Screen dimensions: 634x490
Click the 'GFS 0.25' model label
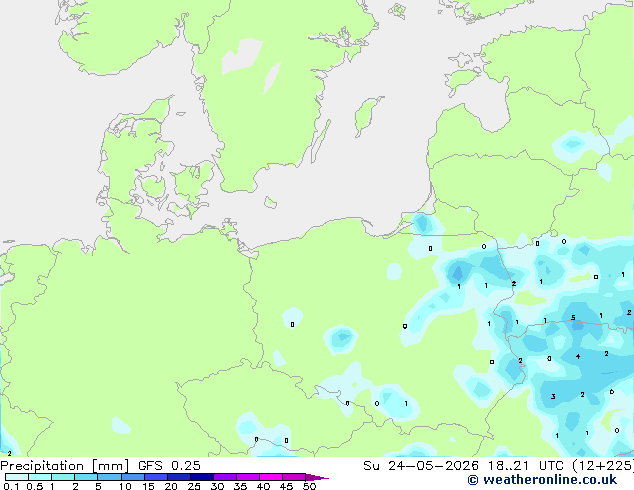[x=169, y=466]
